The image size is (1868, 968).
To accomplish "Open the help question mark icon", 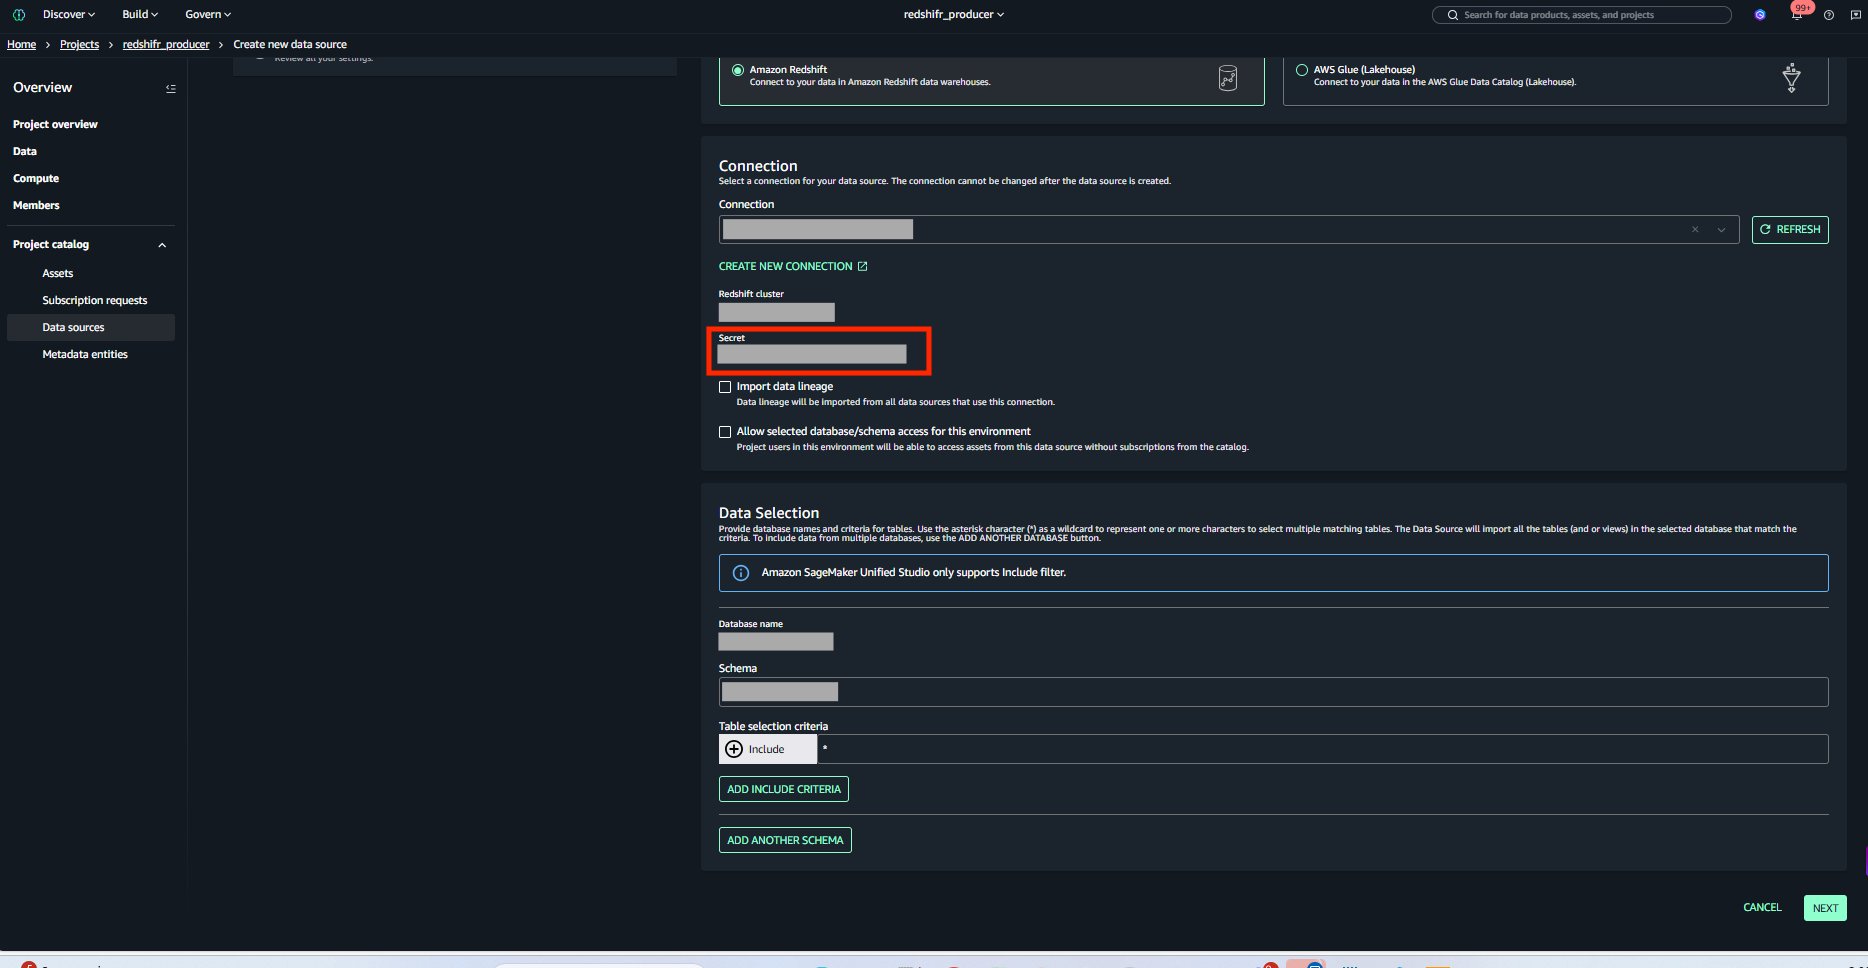I will pyautogui.click(x=1828, y=15).
